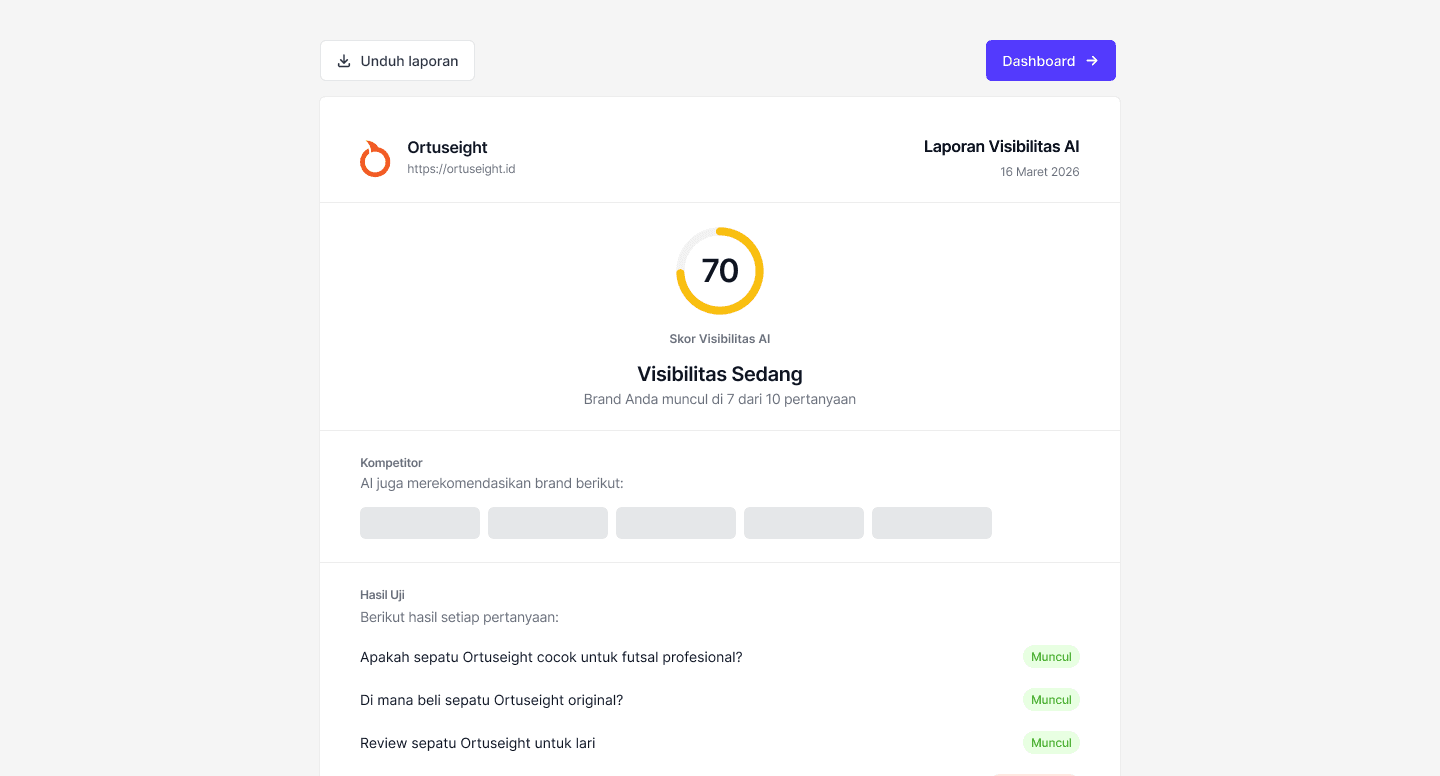Click the circular score gauge showing 70
1440x776 pixels.
pyautogui.click(x=720, y=271)
